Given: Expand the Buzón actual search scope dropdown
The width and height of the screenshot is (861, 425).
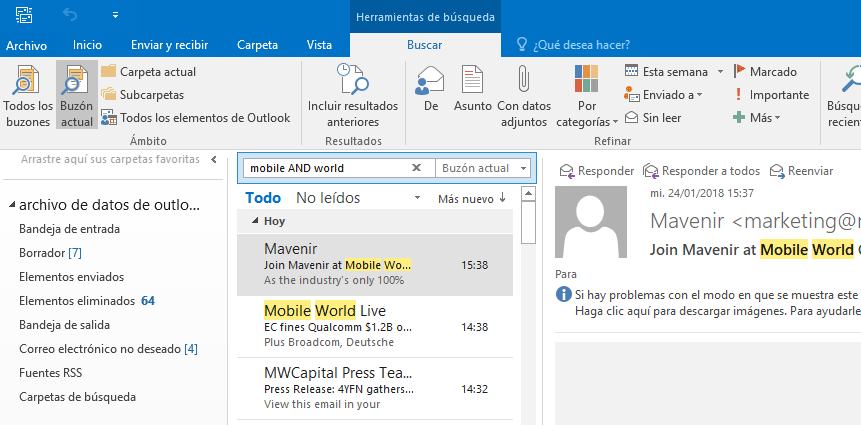Looking at the screenshot, I should coord(524,168).
